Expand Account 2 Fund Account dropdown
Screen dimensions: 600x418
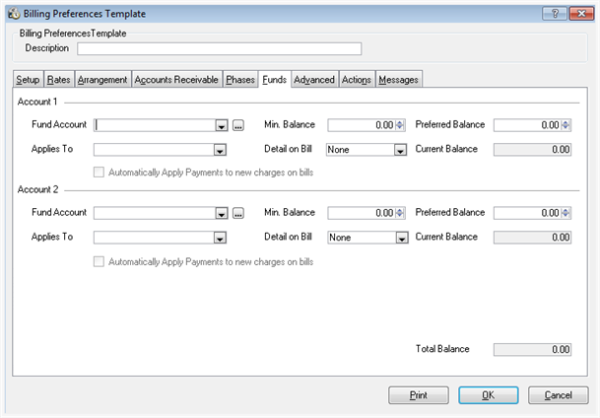tap(222, 213)
